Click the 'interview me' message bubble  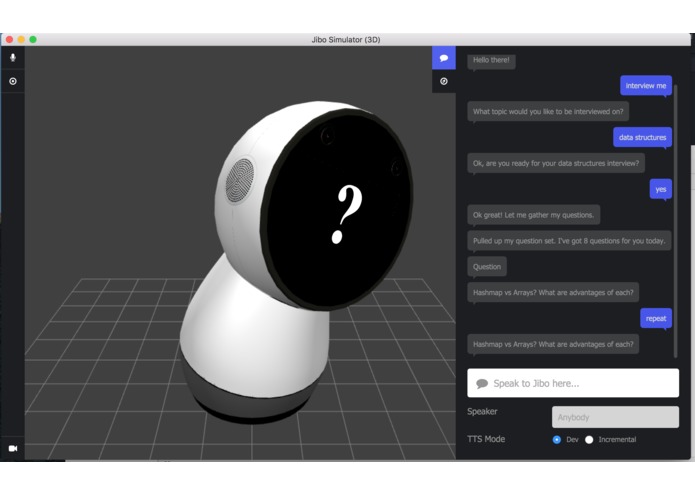click(x=646, y=86)
